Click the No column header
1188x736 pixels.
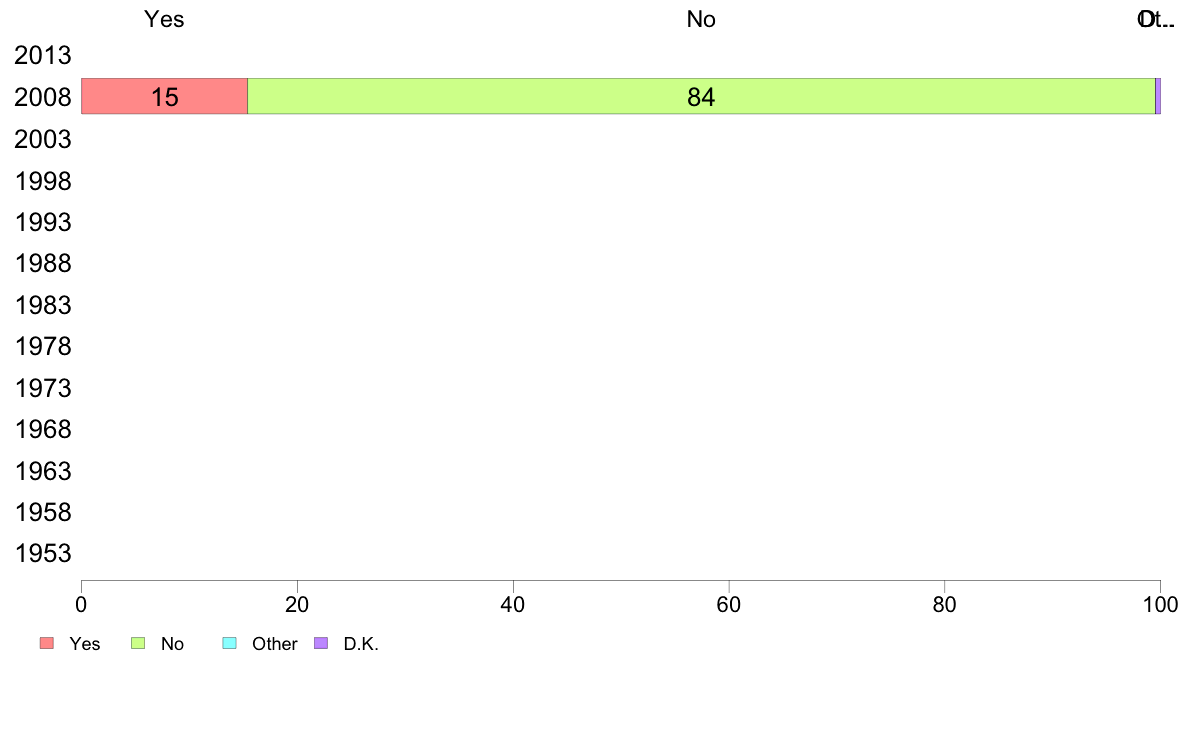pos(702,19)
